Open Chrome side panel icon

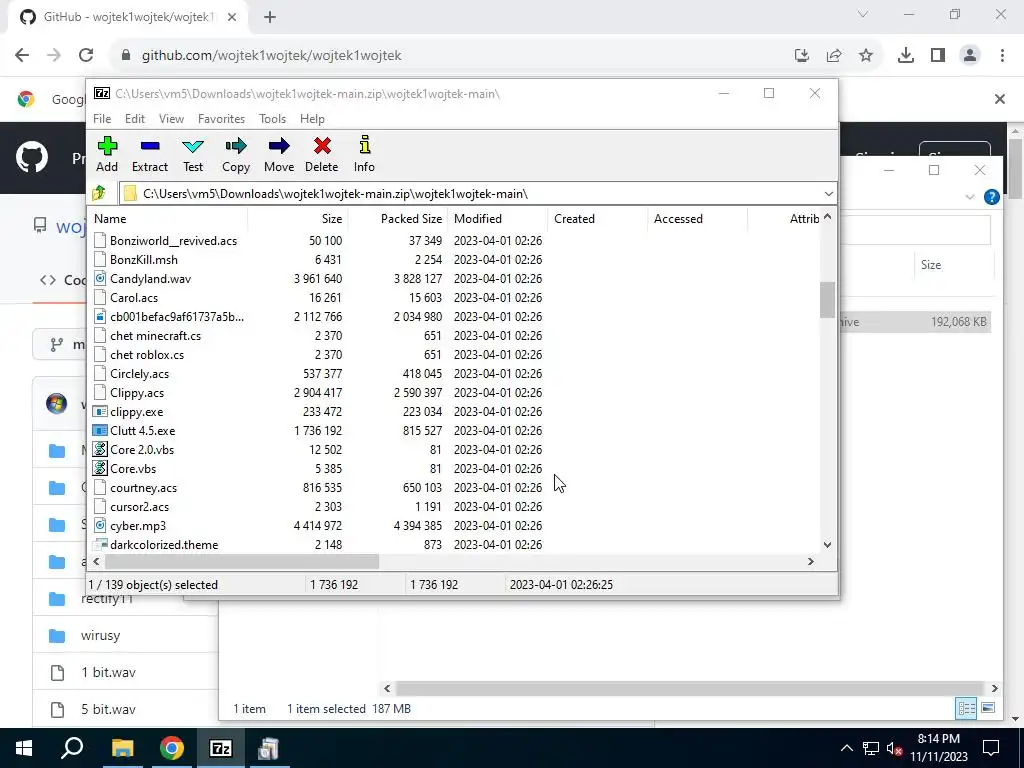(938, 56)
